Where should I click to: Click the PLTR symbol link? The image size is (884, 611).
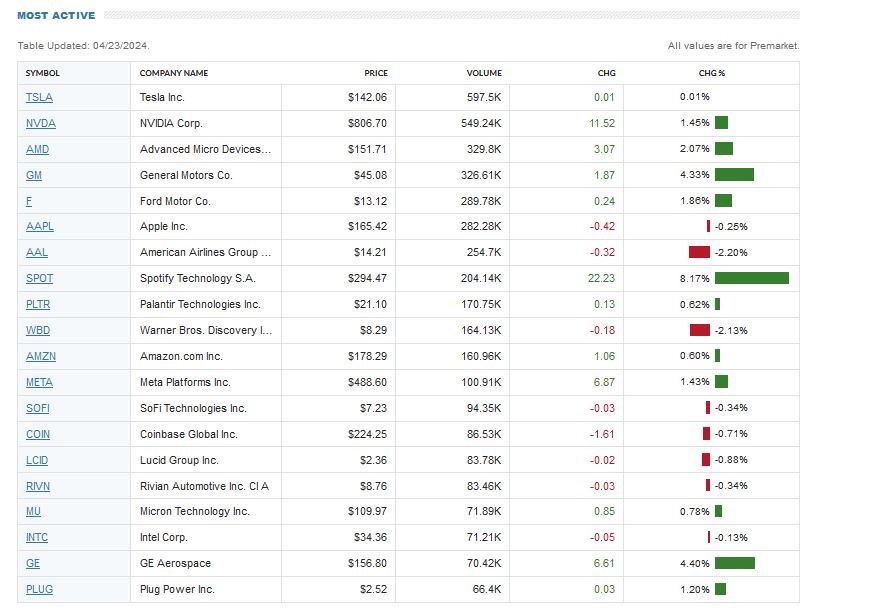39,304
